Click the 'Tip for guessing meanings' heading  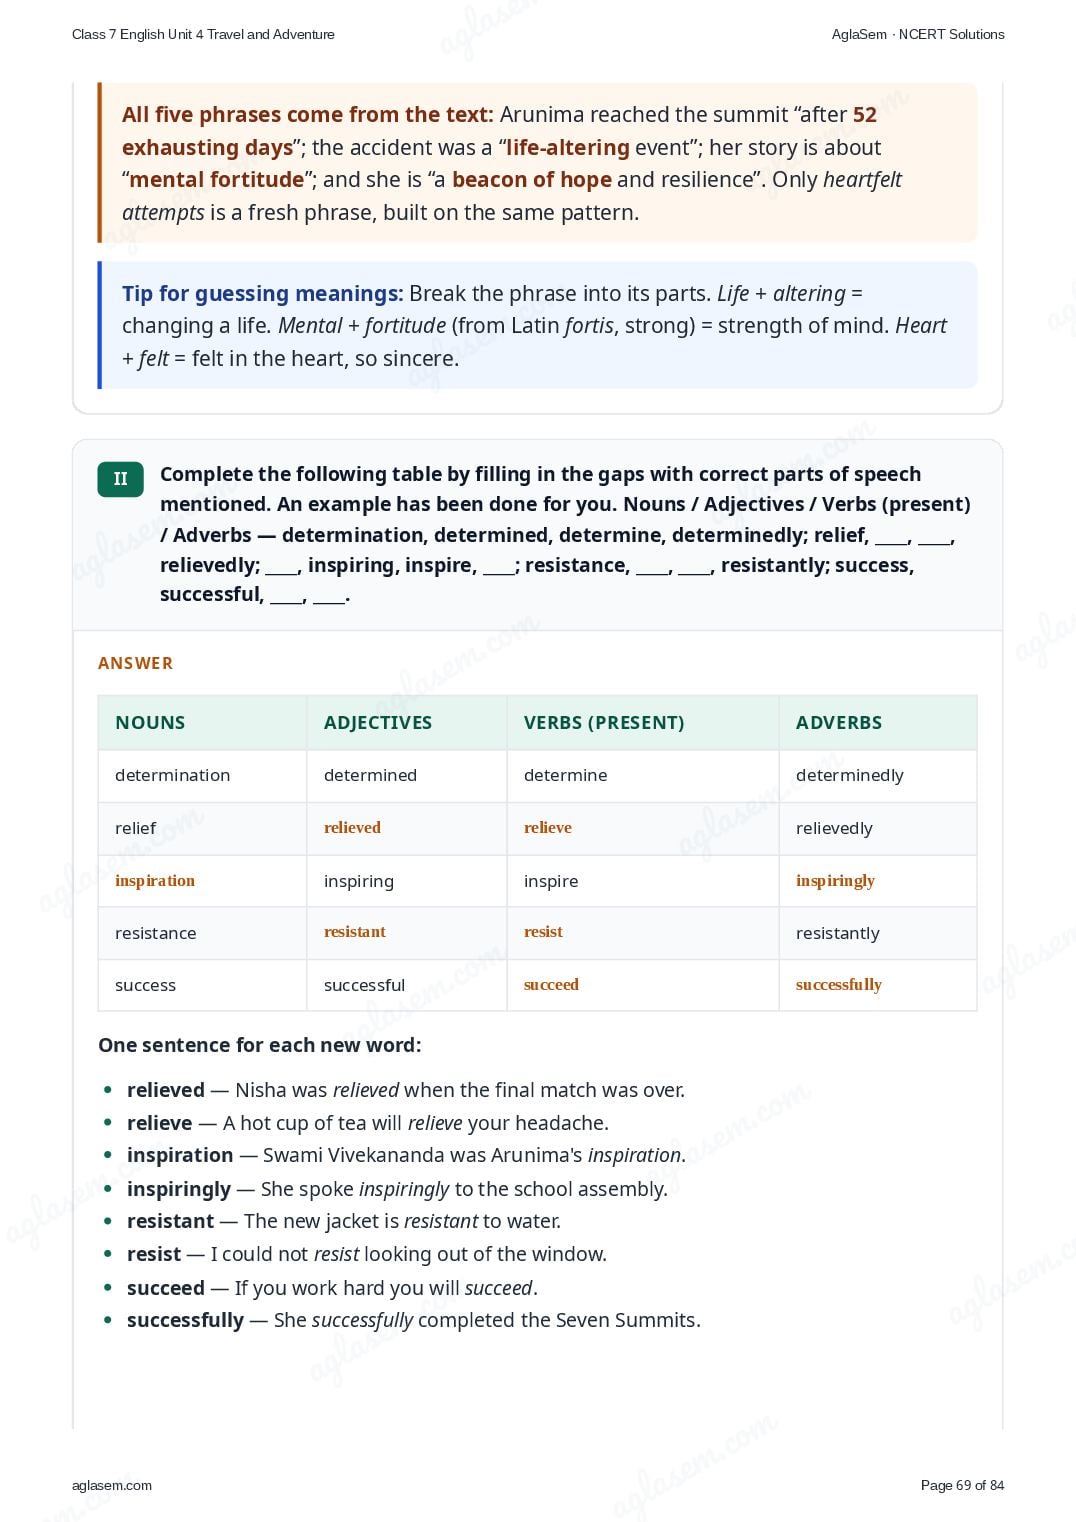[263, 293]
